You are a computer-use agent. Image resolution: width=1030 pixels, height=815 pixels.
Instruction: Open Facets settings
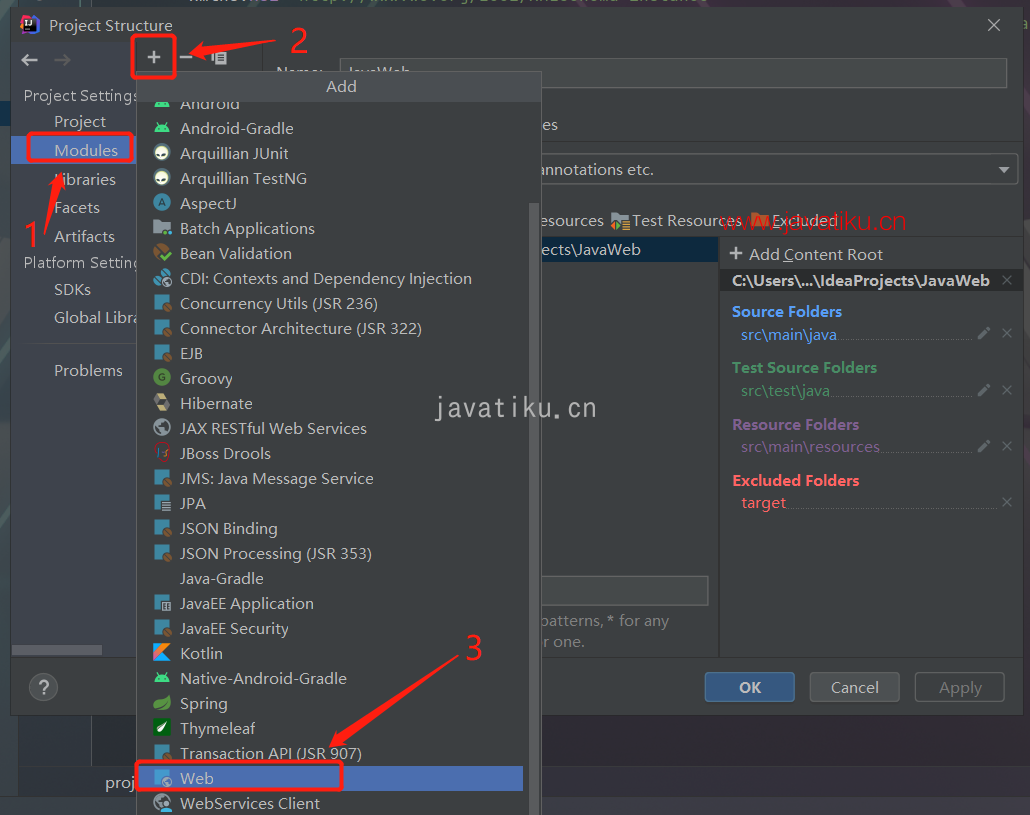click(x=77, y=208)
